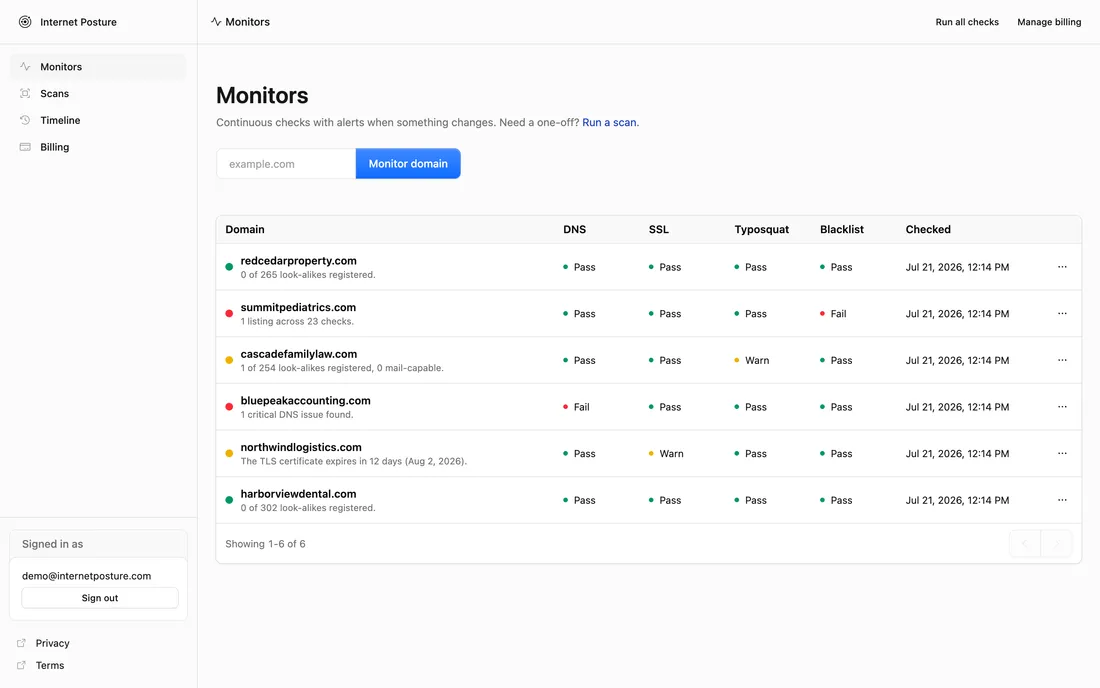1100x688 pixels.
Task: Click the yellow status dot for cascadefamilylaw.com
Action: [x=229, y=360]
